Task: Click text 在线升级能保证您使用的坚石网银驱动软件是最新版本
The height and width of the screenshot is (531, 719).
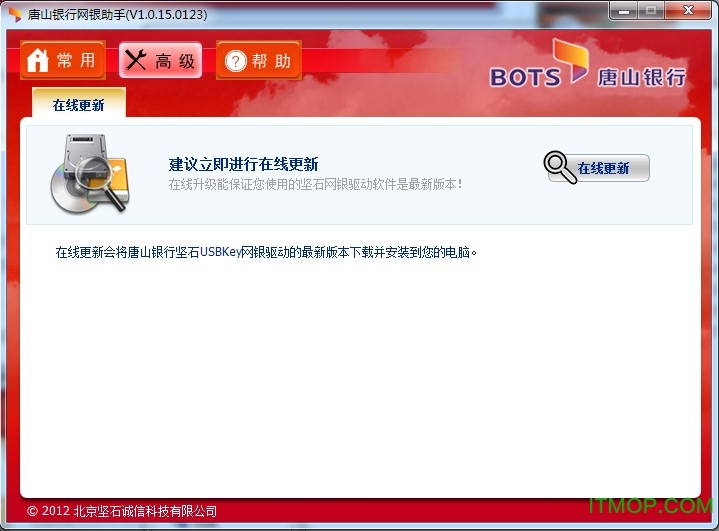Action: 315,184
